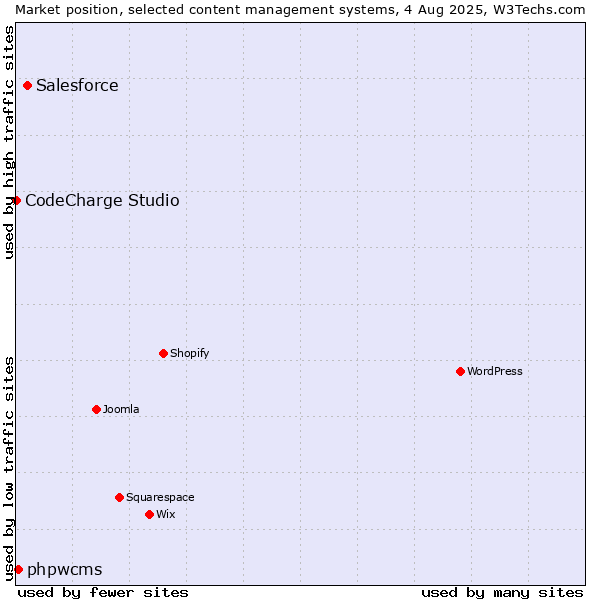Click the 'used by high traffic sites' axis label

click(8, 142)
